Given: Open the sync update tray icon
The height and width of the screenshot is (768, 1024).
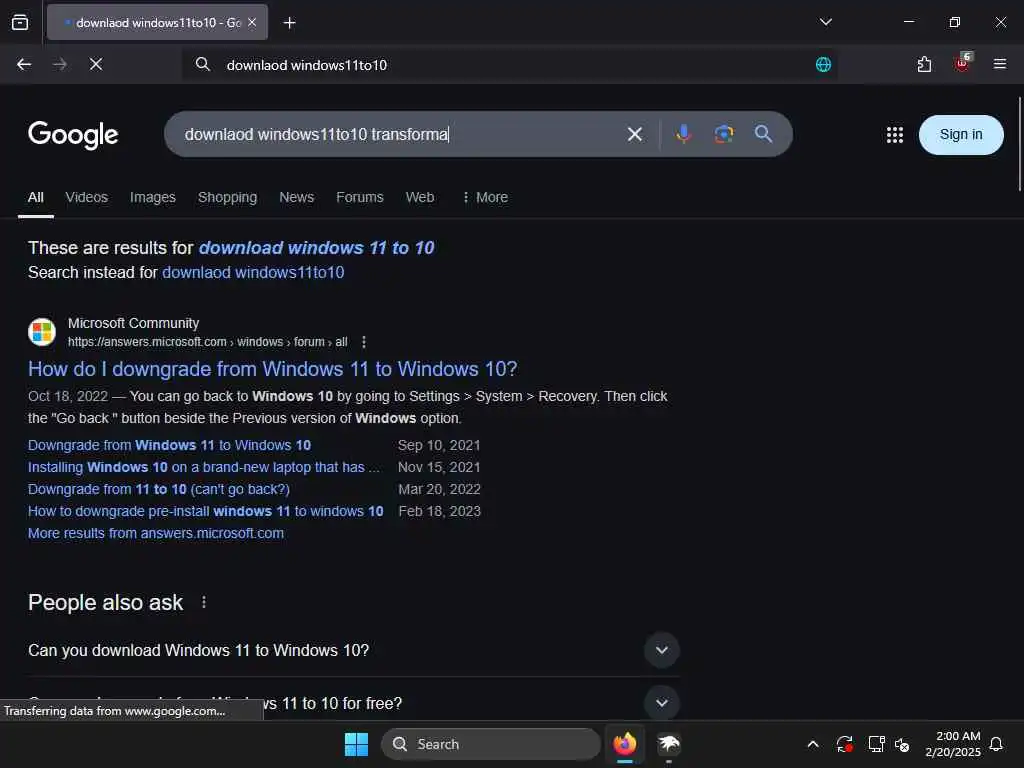Looking at the screenshot, I should pos(844,744).
